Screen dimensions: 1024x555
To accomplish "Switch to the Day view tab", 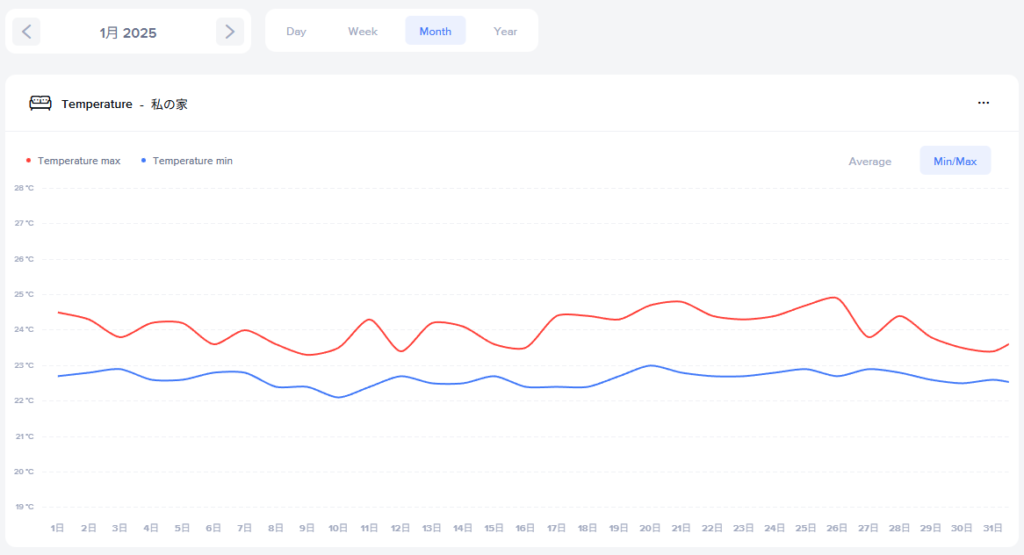I will click(296, 31).
